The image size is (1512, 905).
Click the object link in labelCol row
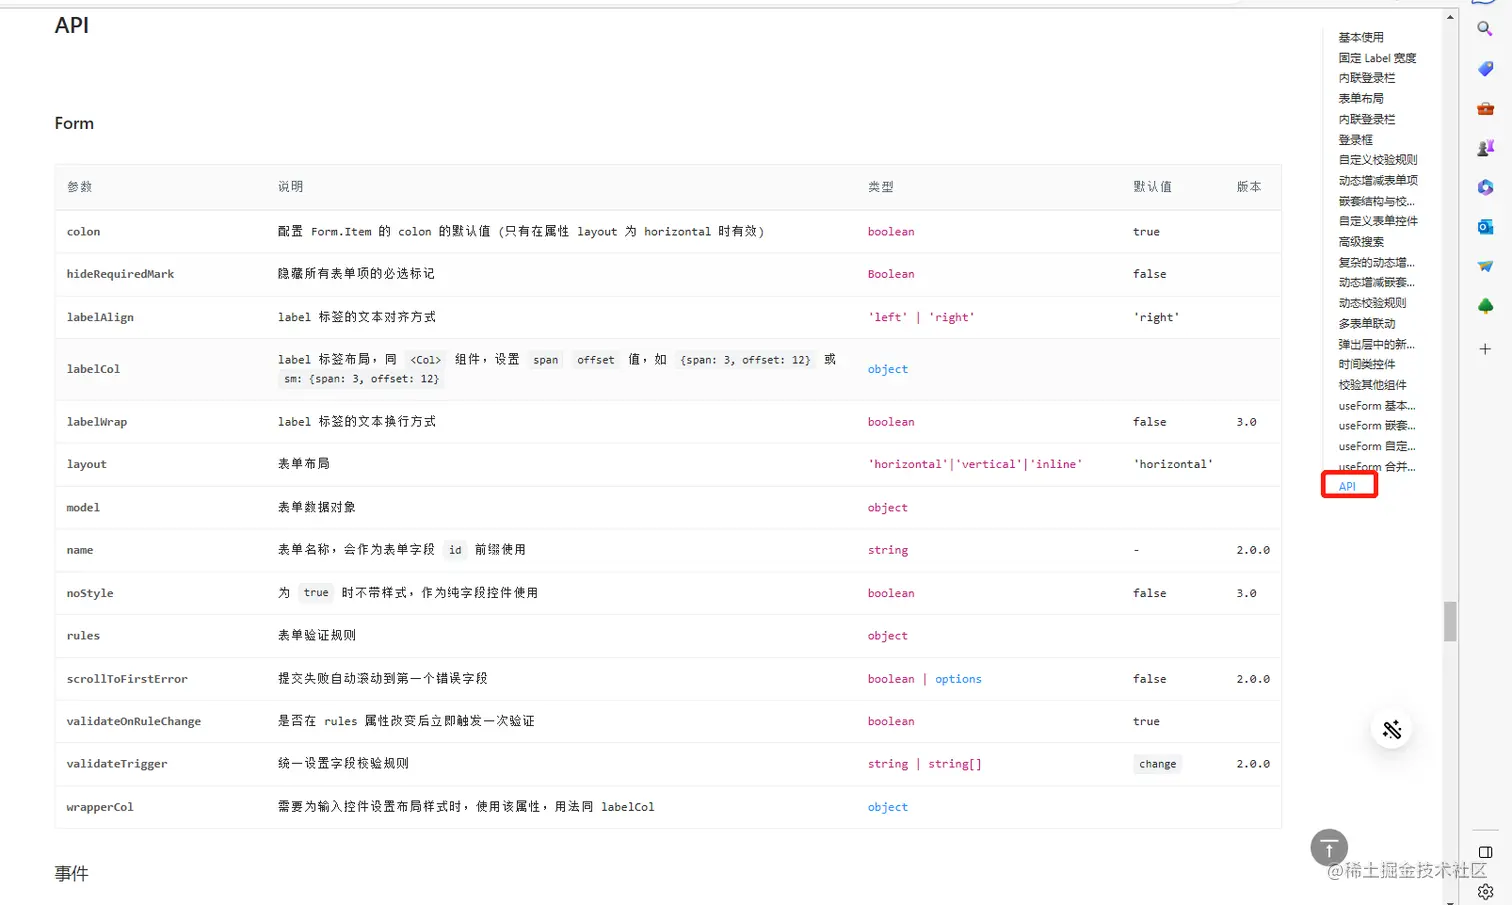(x=887, y=369)
